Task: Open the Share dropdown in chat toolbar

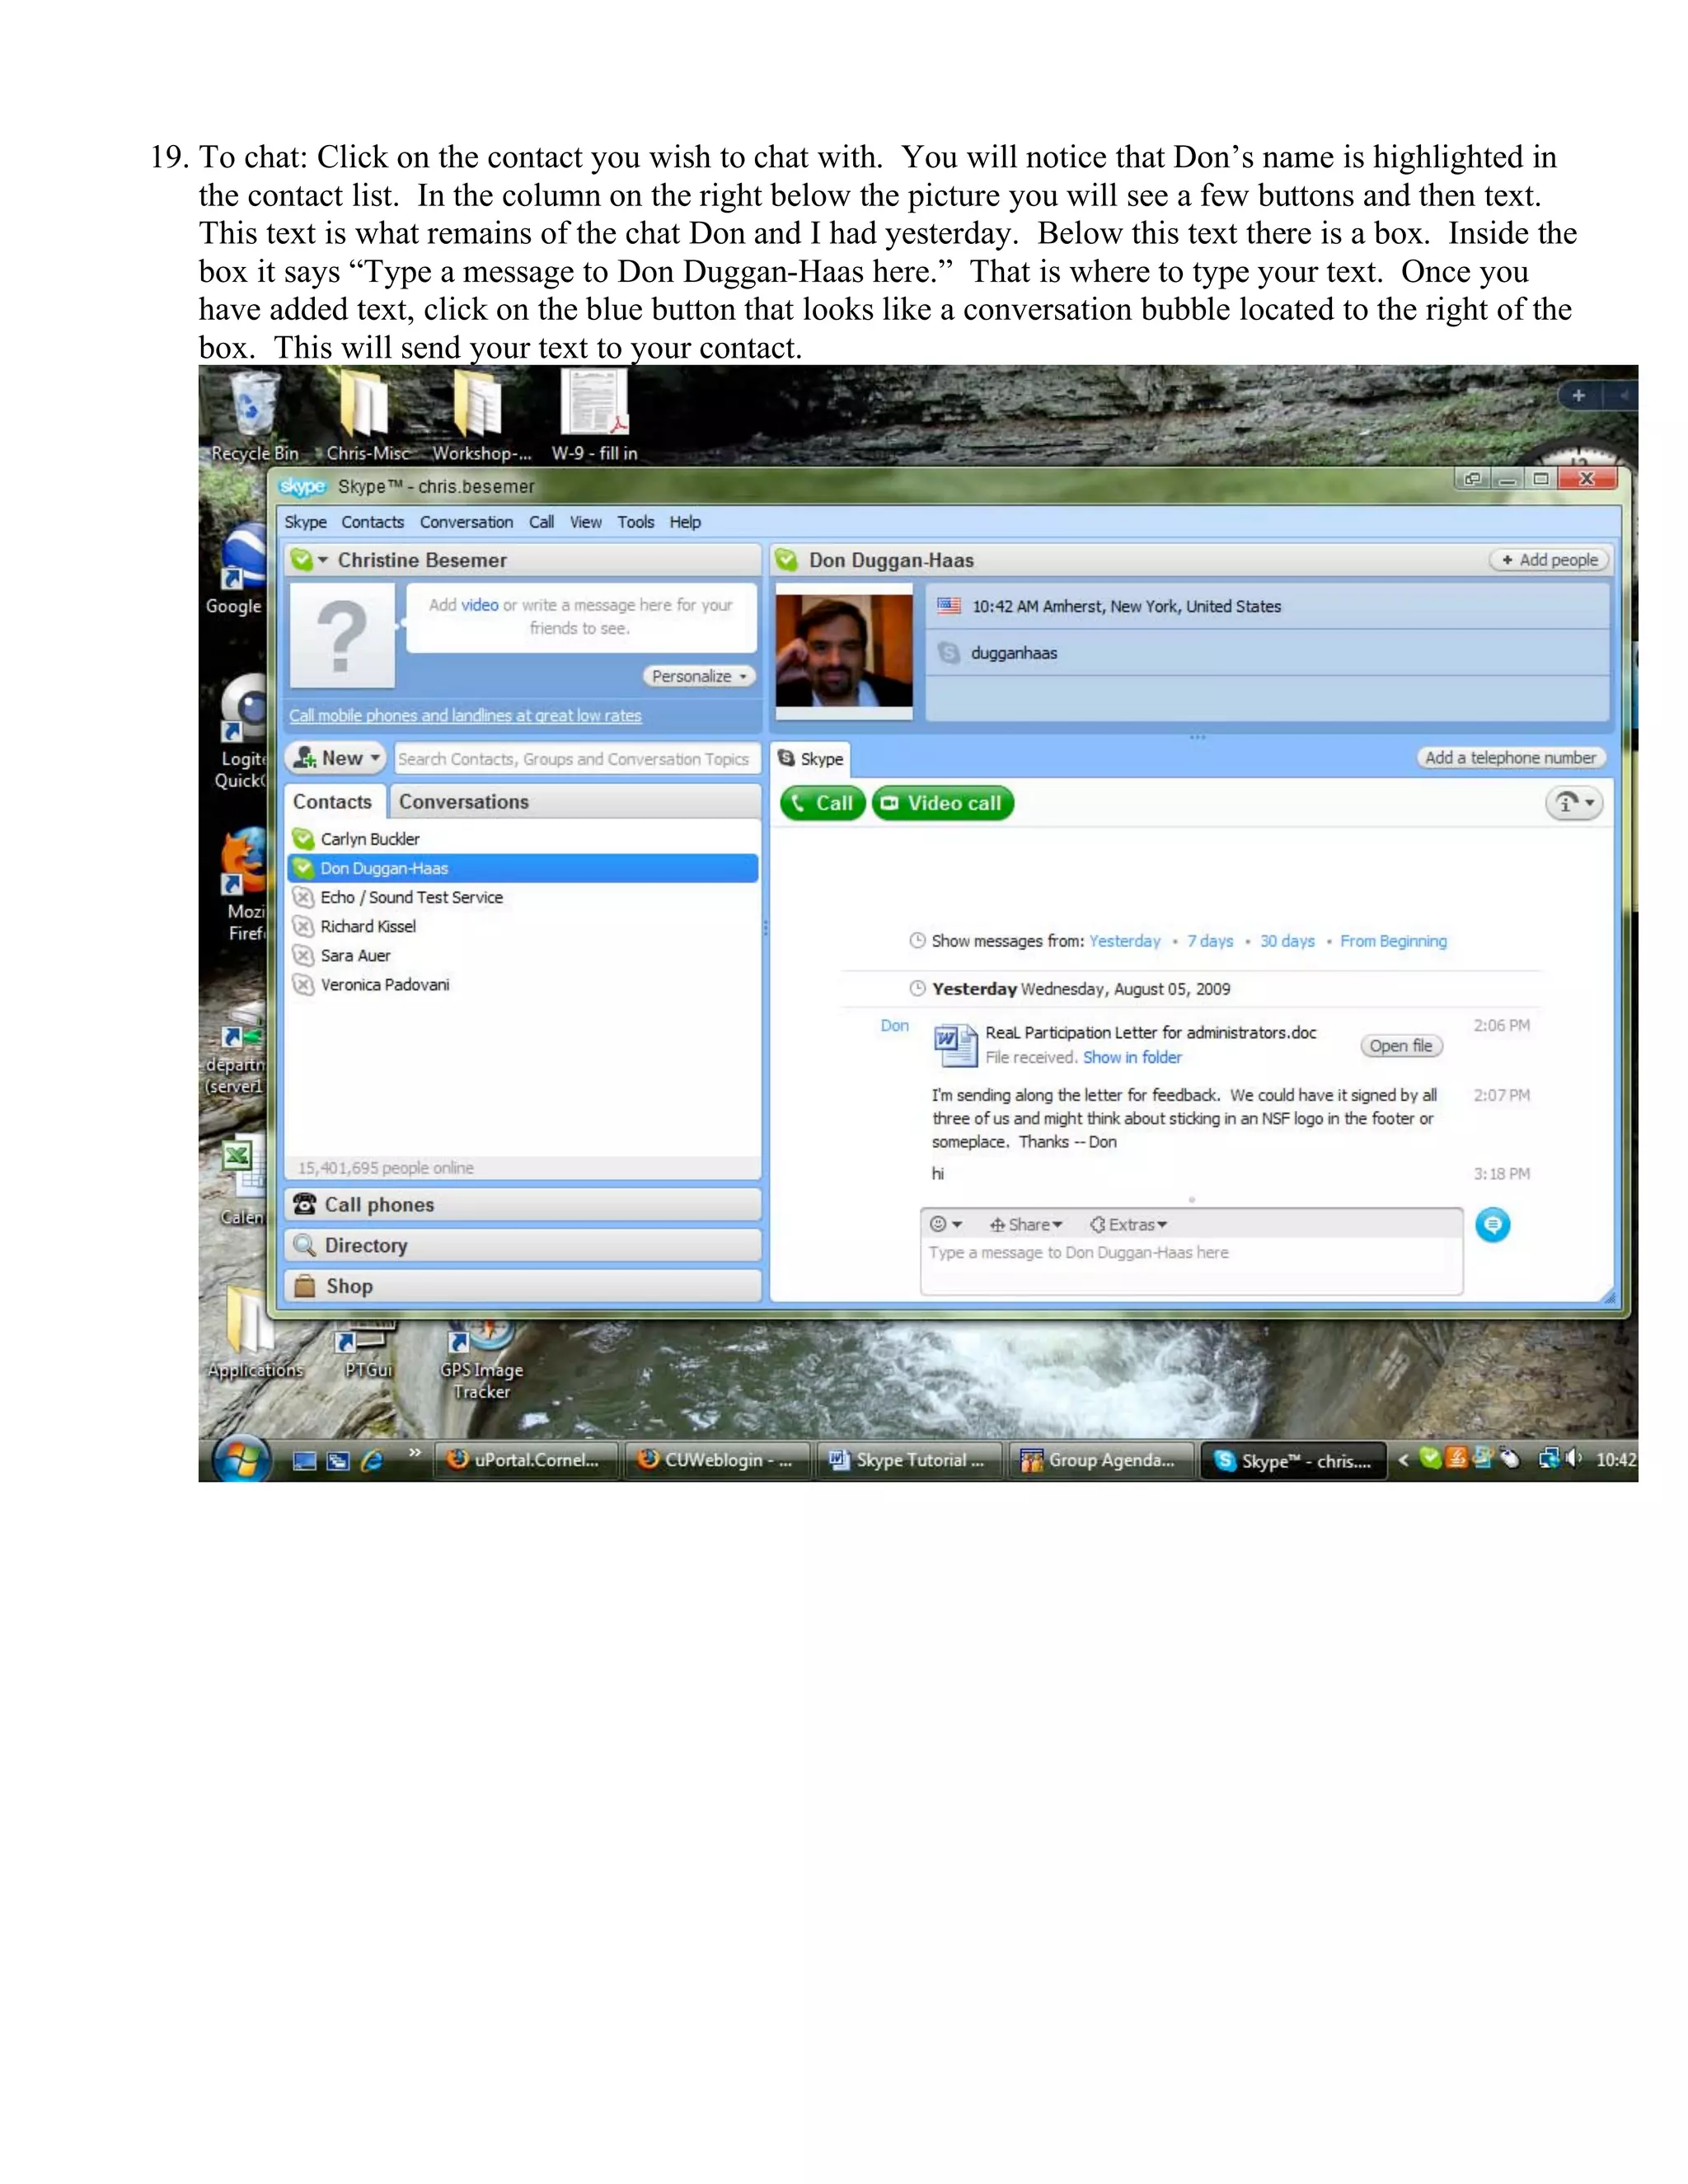Action: click(x=1026, y=1224)
